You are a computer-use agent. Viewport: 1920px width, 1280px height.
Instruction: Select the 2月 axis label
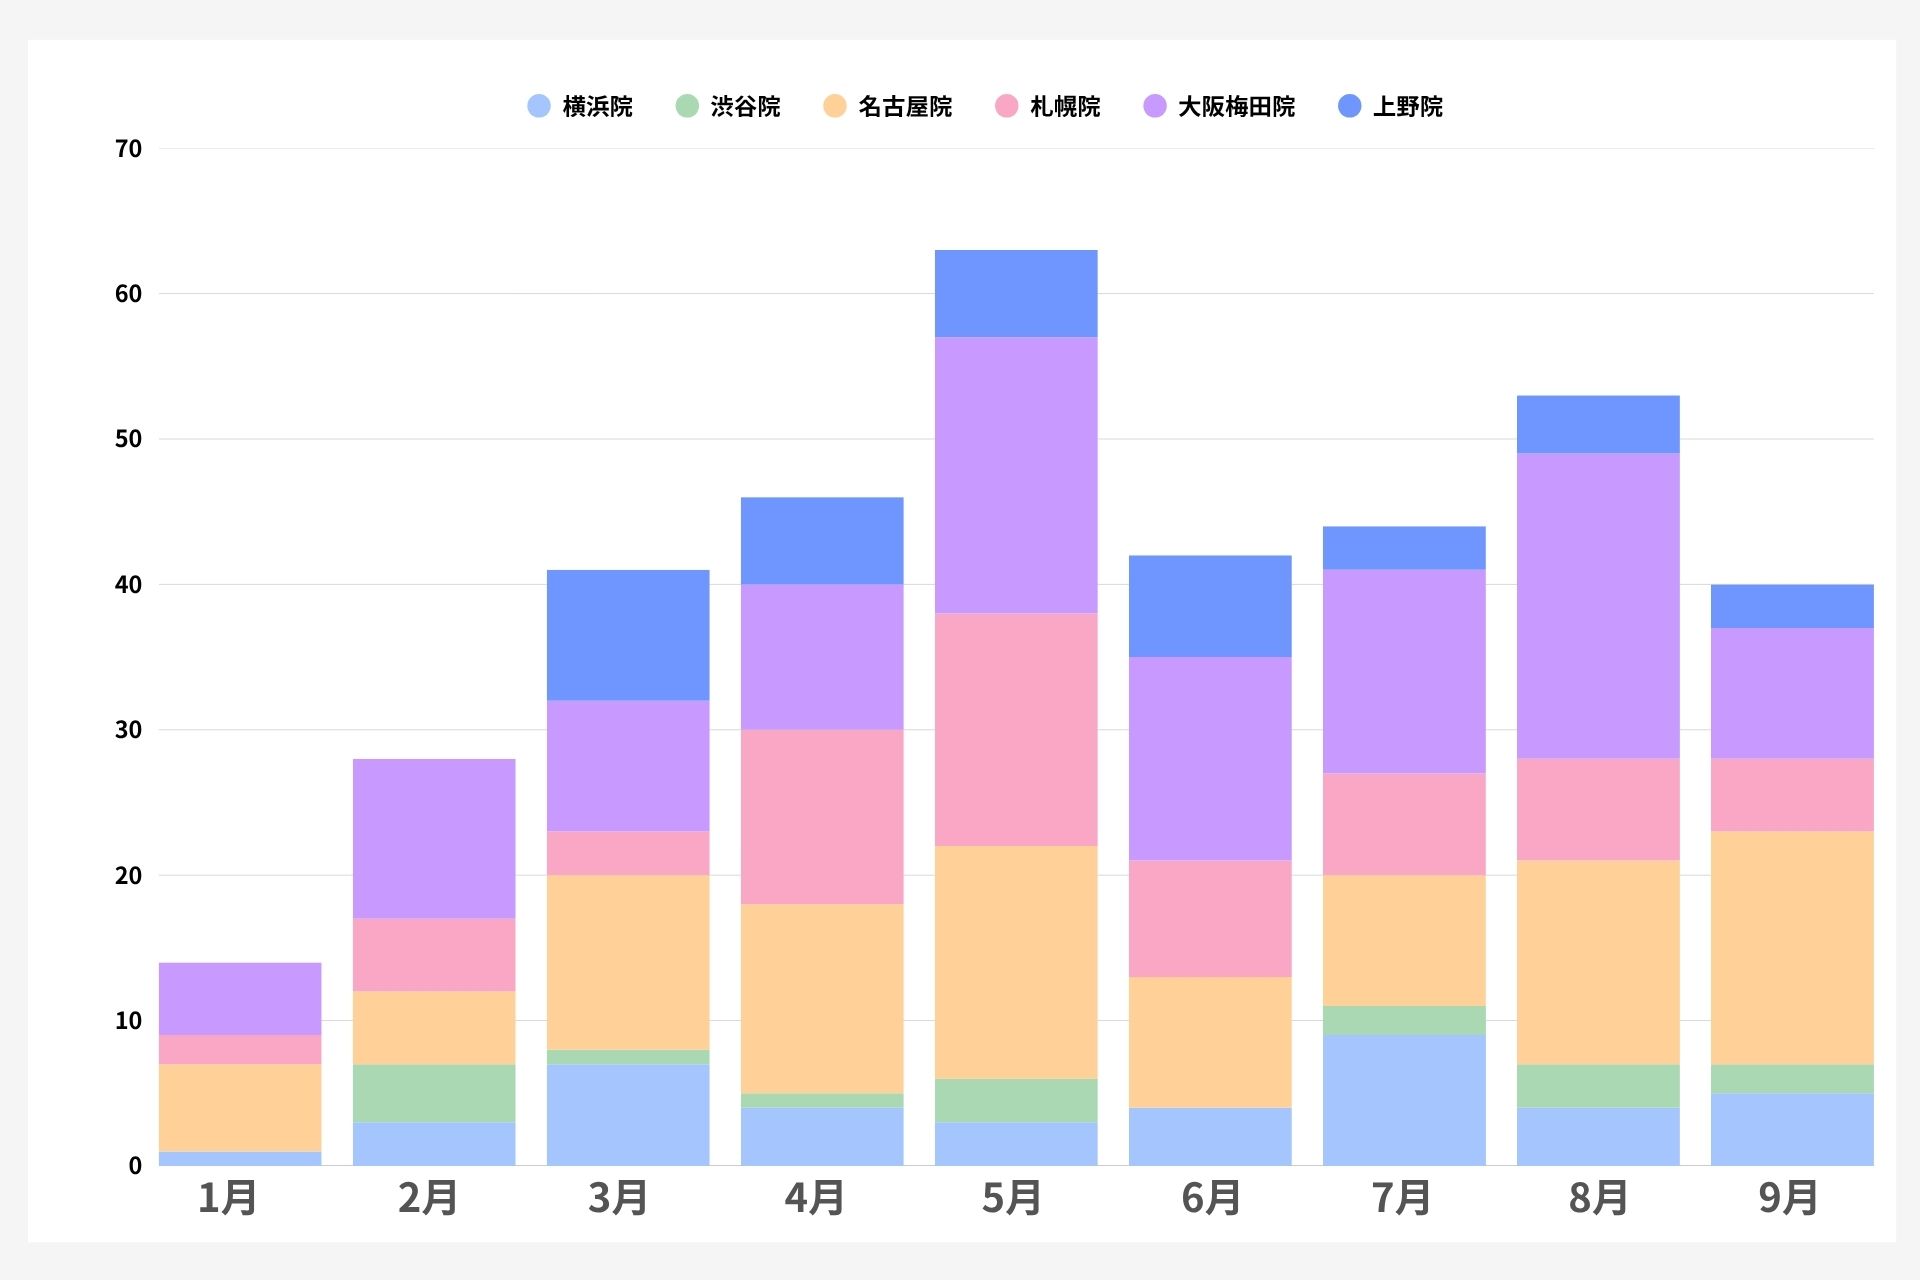pyautogui.click(x=428, y=1198)
